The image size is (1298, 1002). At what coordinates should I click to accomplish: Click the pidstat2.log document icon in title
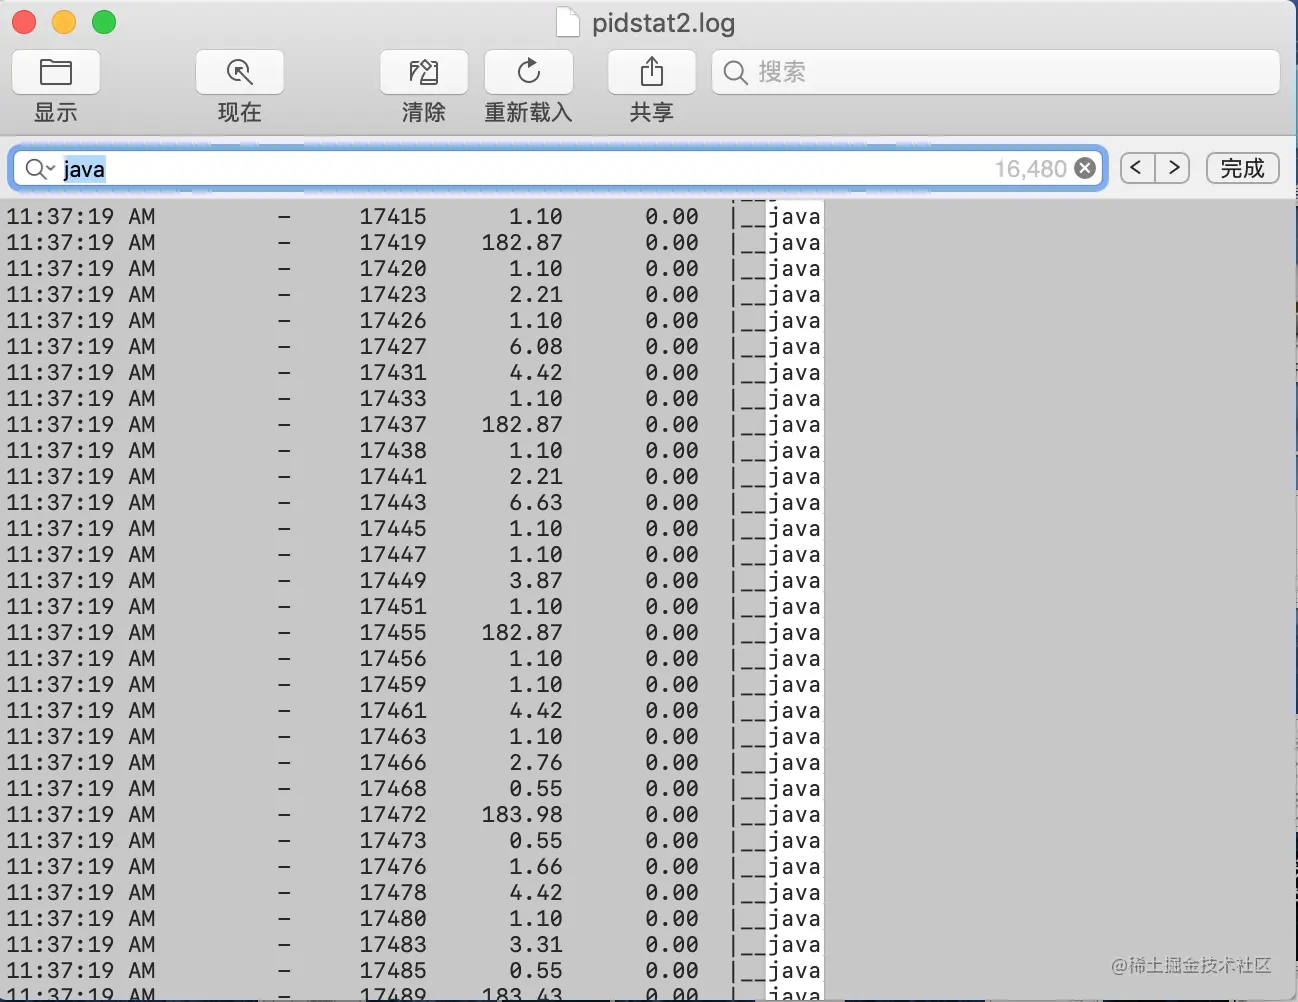568,23
